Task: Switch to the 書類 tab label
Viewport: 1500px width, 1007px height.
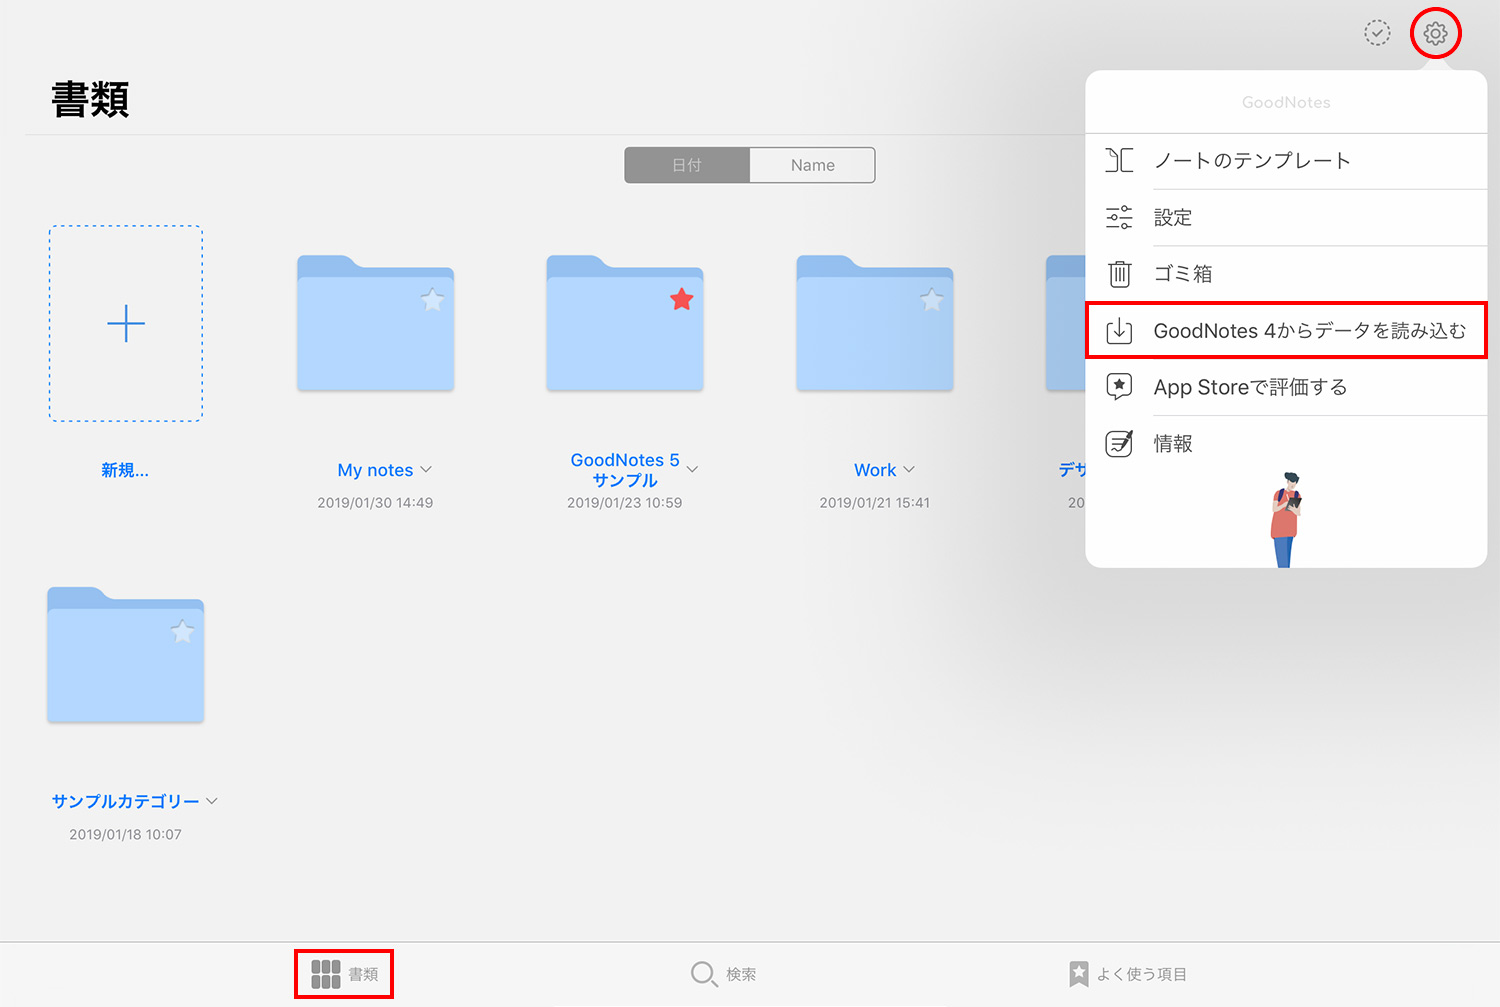Action: coord(363,974)
